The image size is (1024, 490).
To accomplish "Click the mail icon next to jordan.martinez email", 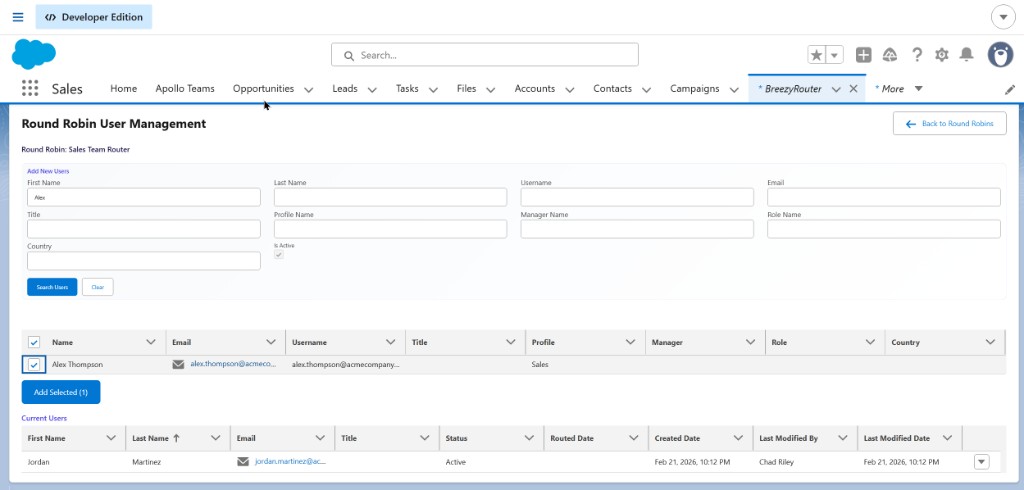I will [243, 462].
